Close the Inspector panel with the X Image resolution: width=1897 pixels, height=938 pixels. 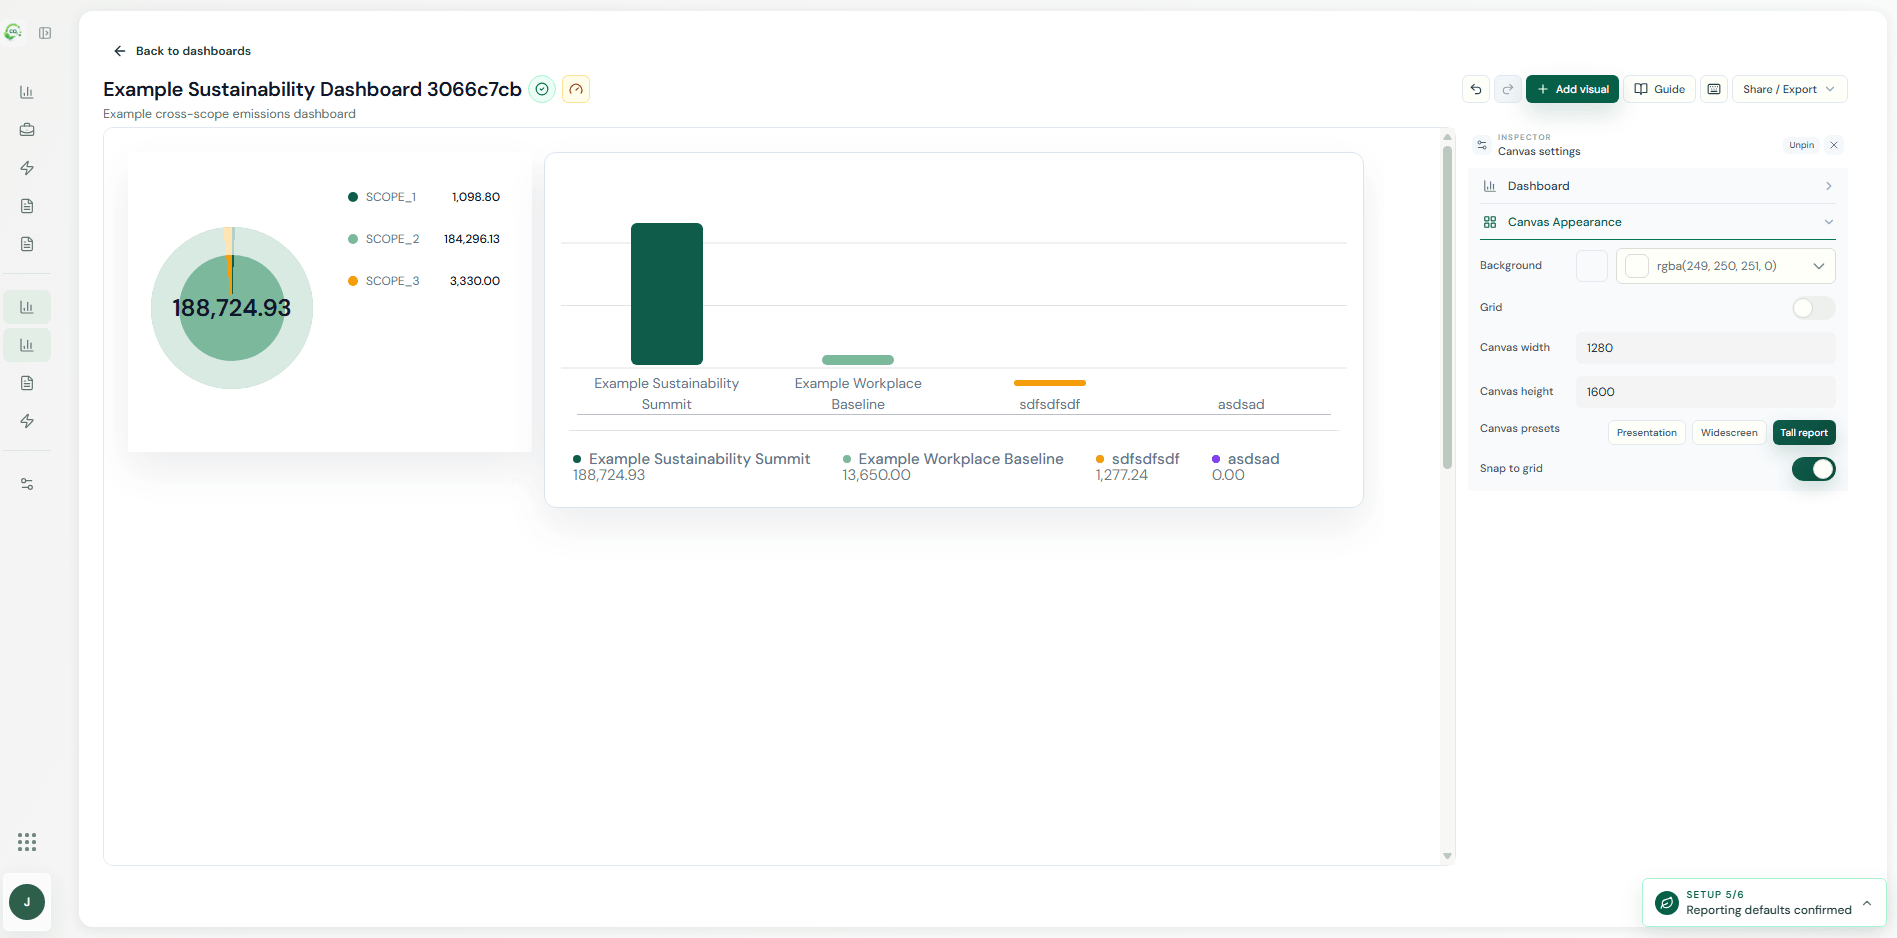(1834, 145)
